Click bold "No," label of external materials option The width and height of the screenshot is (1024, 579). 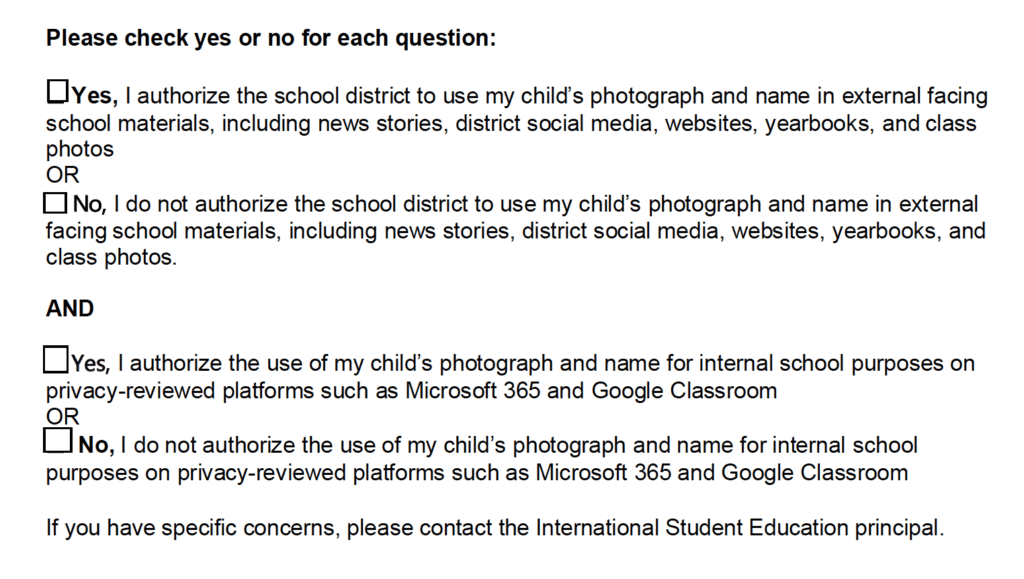click(89, 205)
